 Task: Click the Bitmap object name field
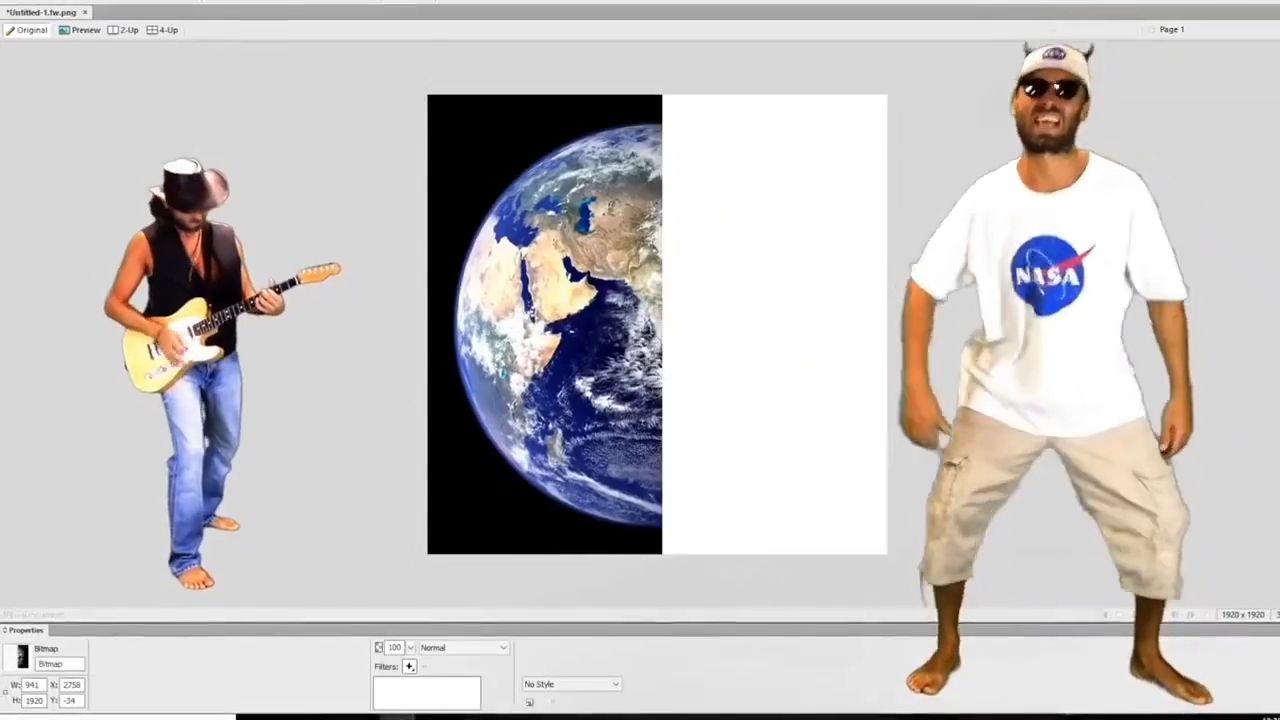59,664
